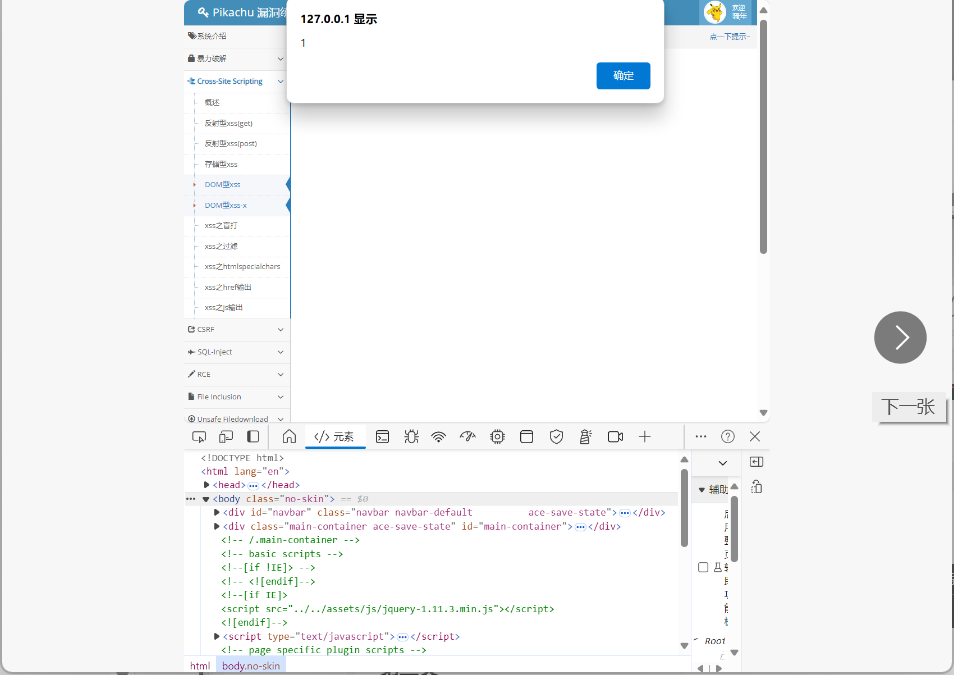Open the Sources bug icon
Viewport: 954px width, 675px height.
point(411,436)
